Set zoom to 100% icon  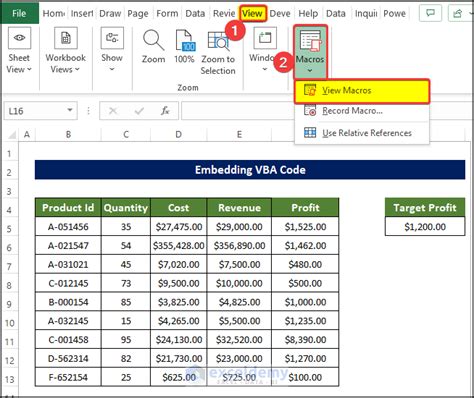click(184, 40)
